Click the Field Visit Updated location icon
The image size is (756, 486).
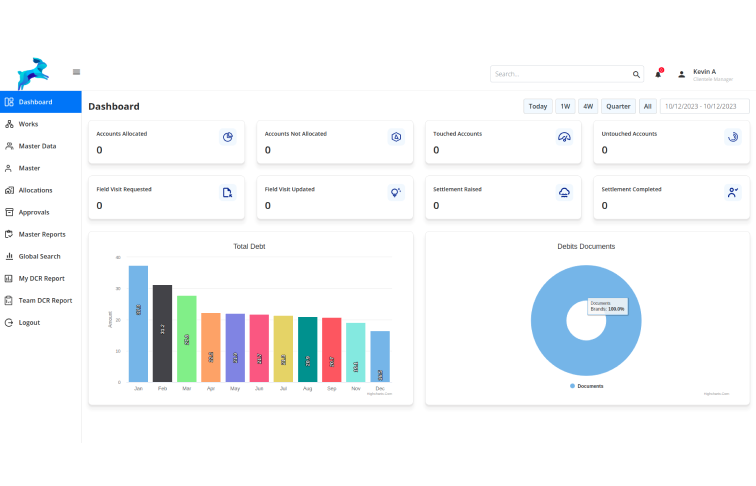395,193
